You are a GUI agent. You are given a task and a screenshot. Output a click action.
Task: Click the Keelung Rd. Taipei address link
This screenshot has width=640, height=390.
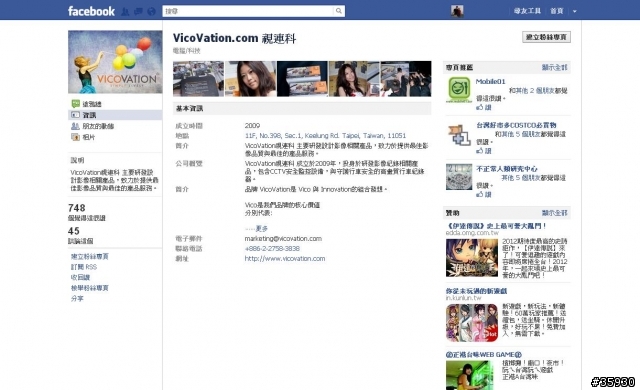pyautogui.click(x=325, y=135)
